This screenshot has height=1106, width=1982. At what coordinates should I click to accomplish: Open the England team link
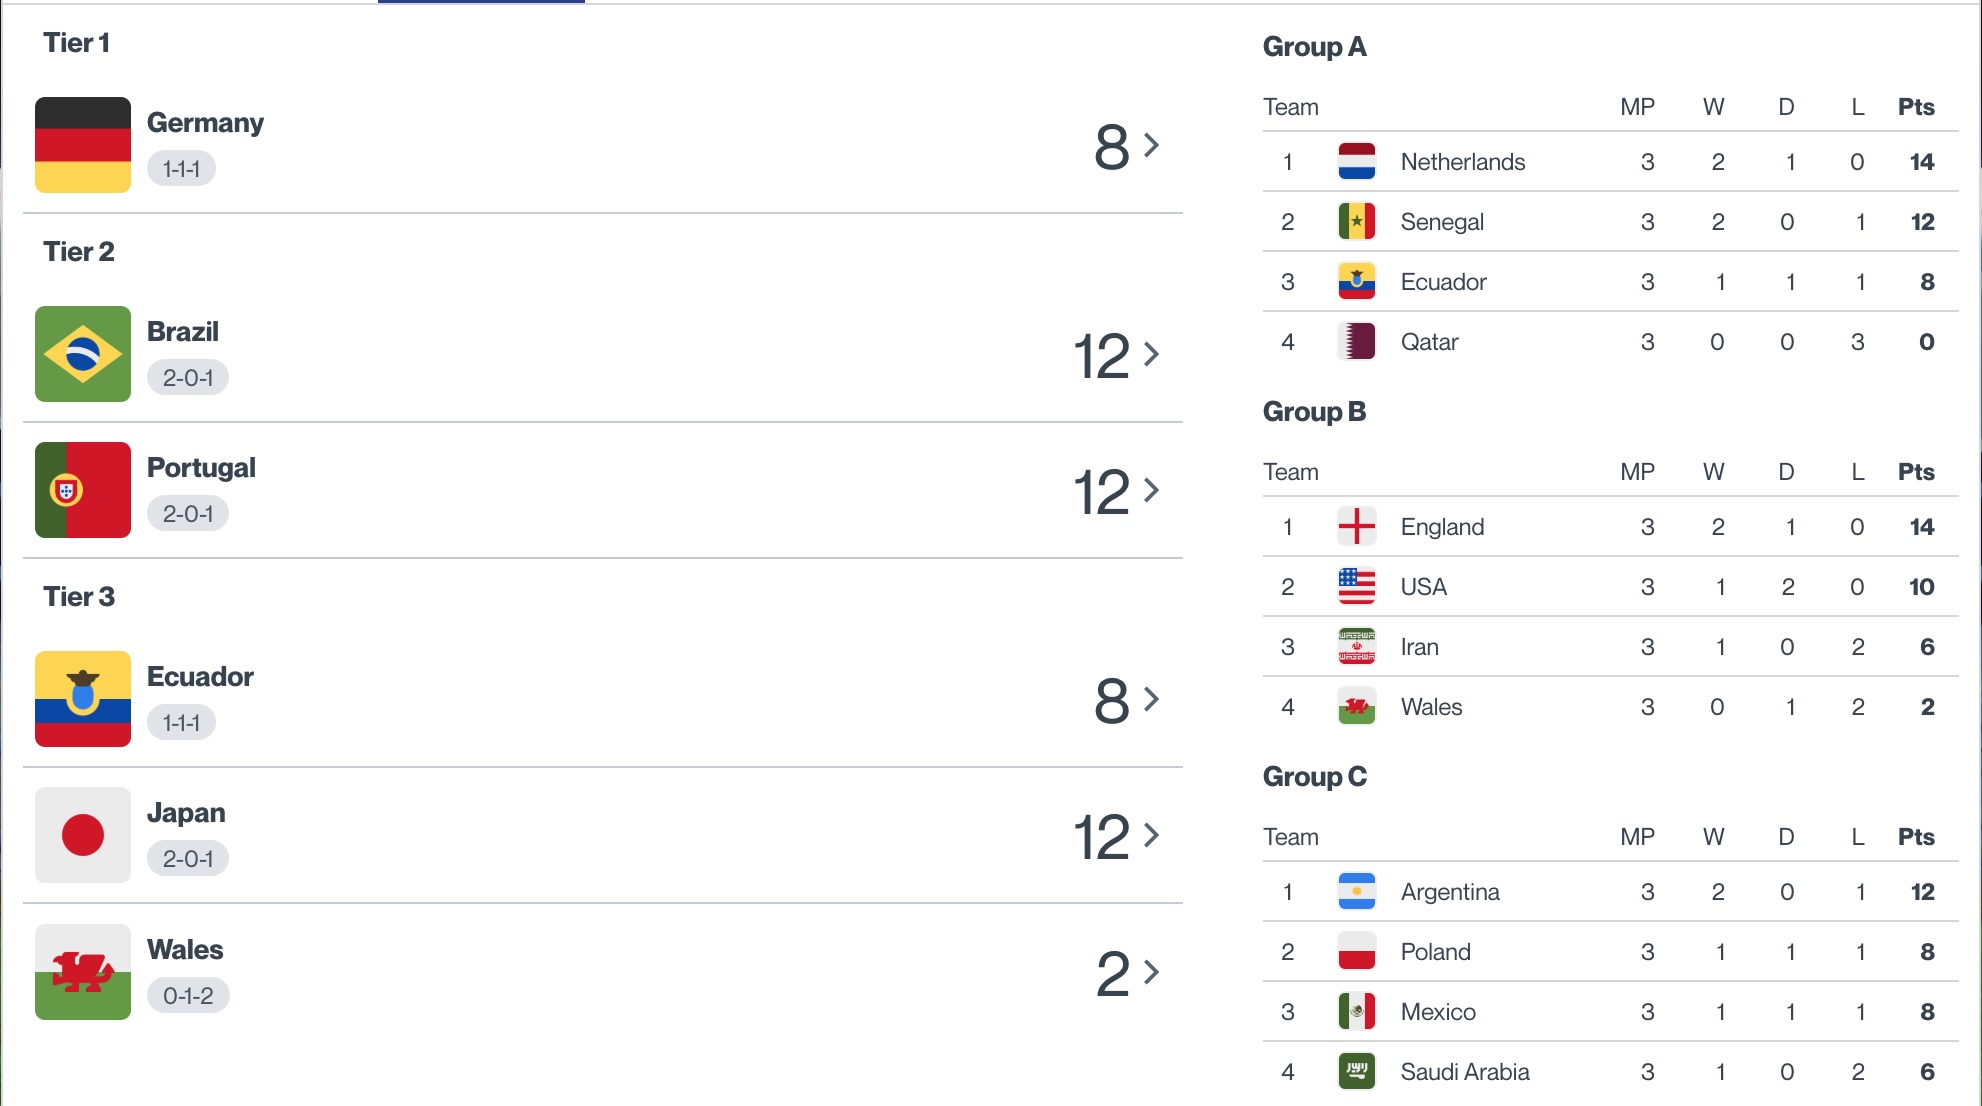click(1442, 527)
